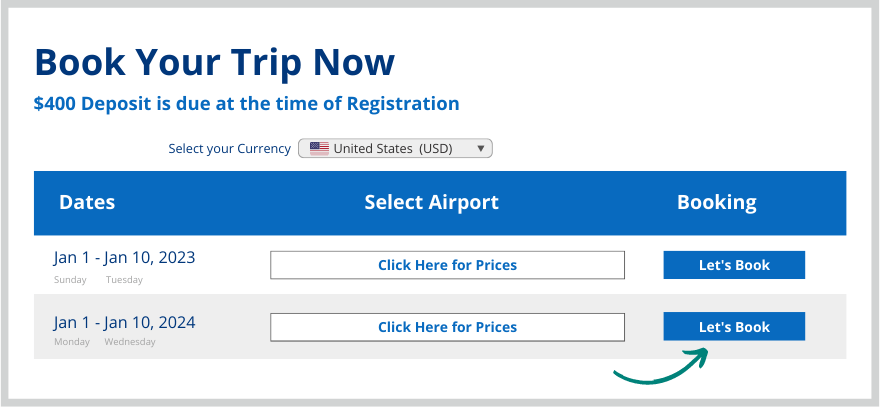Click the Sunday weekday label
880x407 pixels.
tap(70, 280)
